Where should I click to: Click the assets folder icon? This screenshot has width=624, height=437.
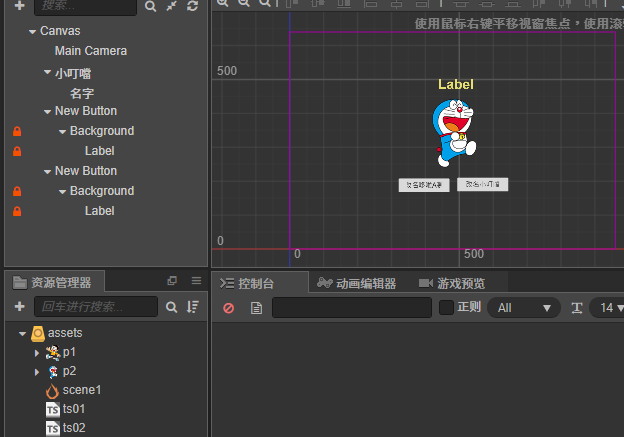point(38,334)
